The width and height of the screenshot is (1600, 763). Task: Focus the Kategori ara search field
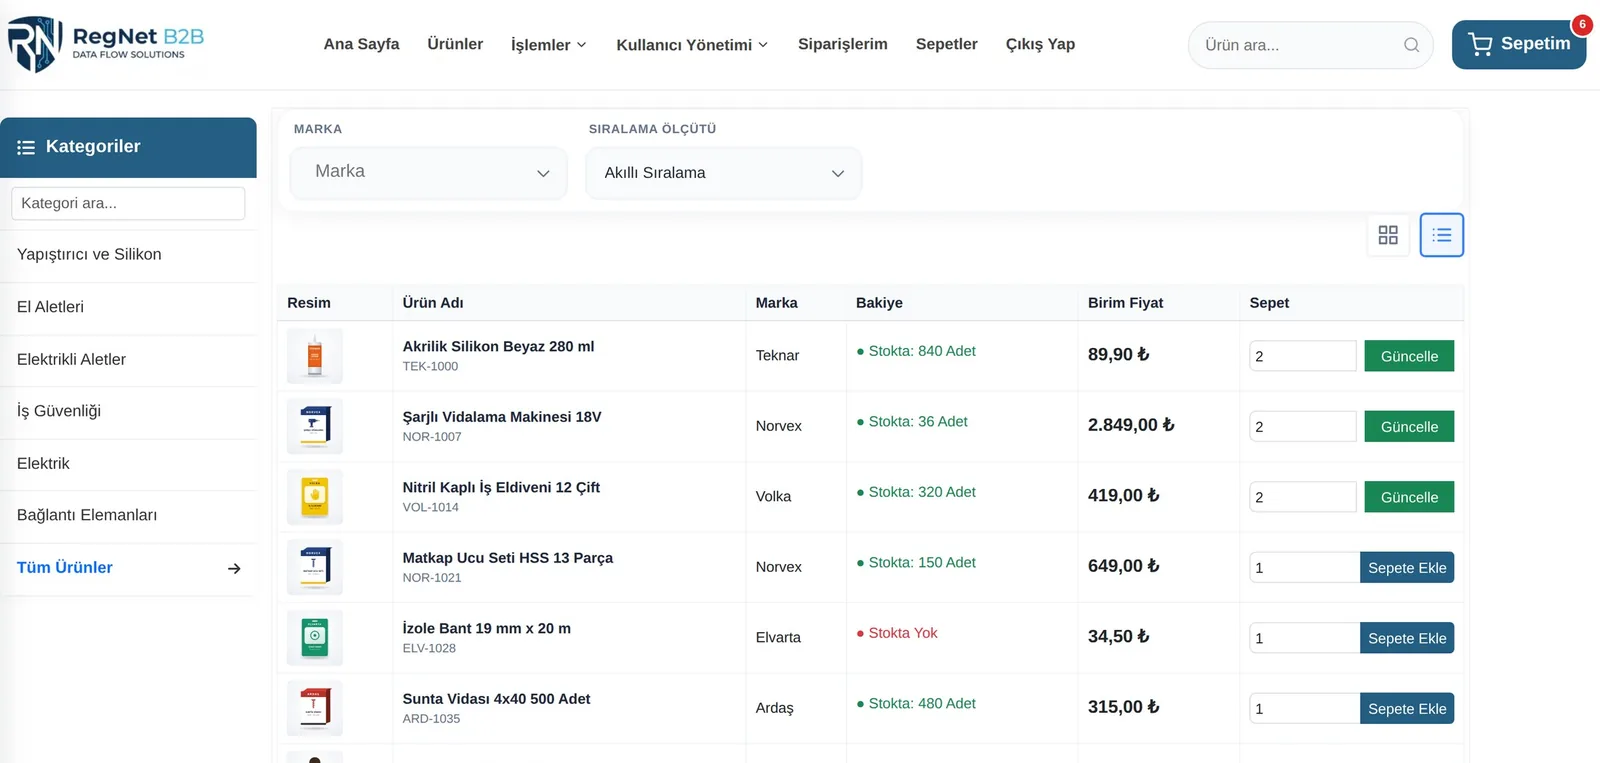pos(128,203)
